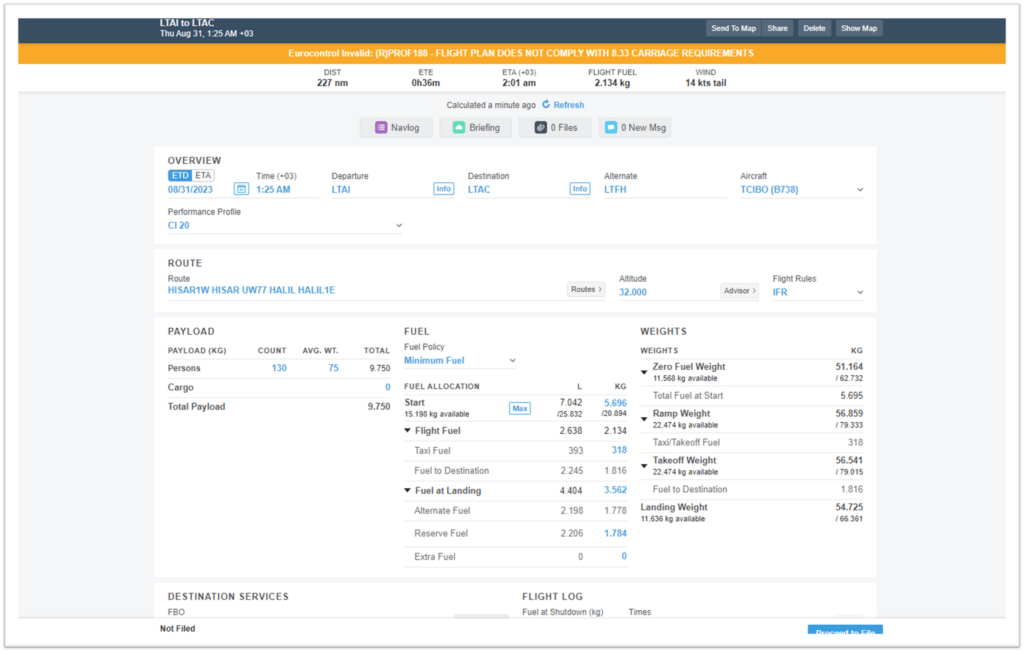Open Navlog via its purple icon
Viewport: 1024px width, 652px height.
click(x=381, y=127)
